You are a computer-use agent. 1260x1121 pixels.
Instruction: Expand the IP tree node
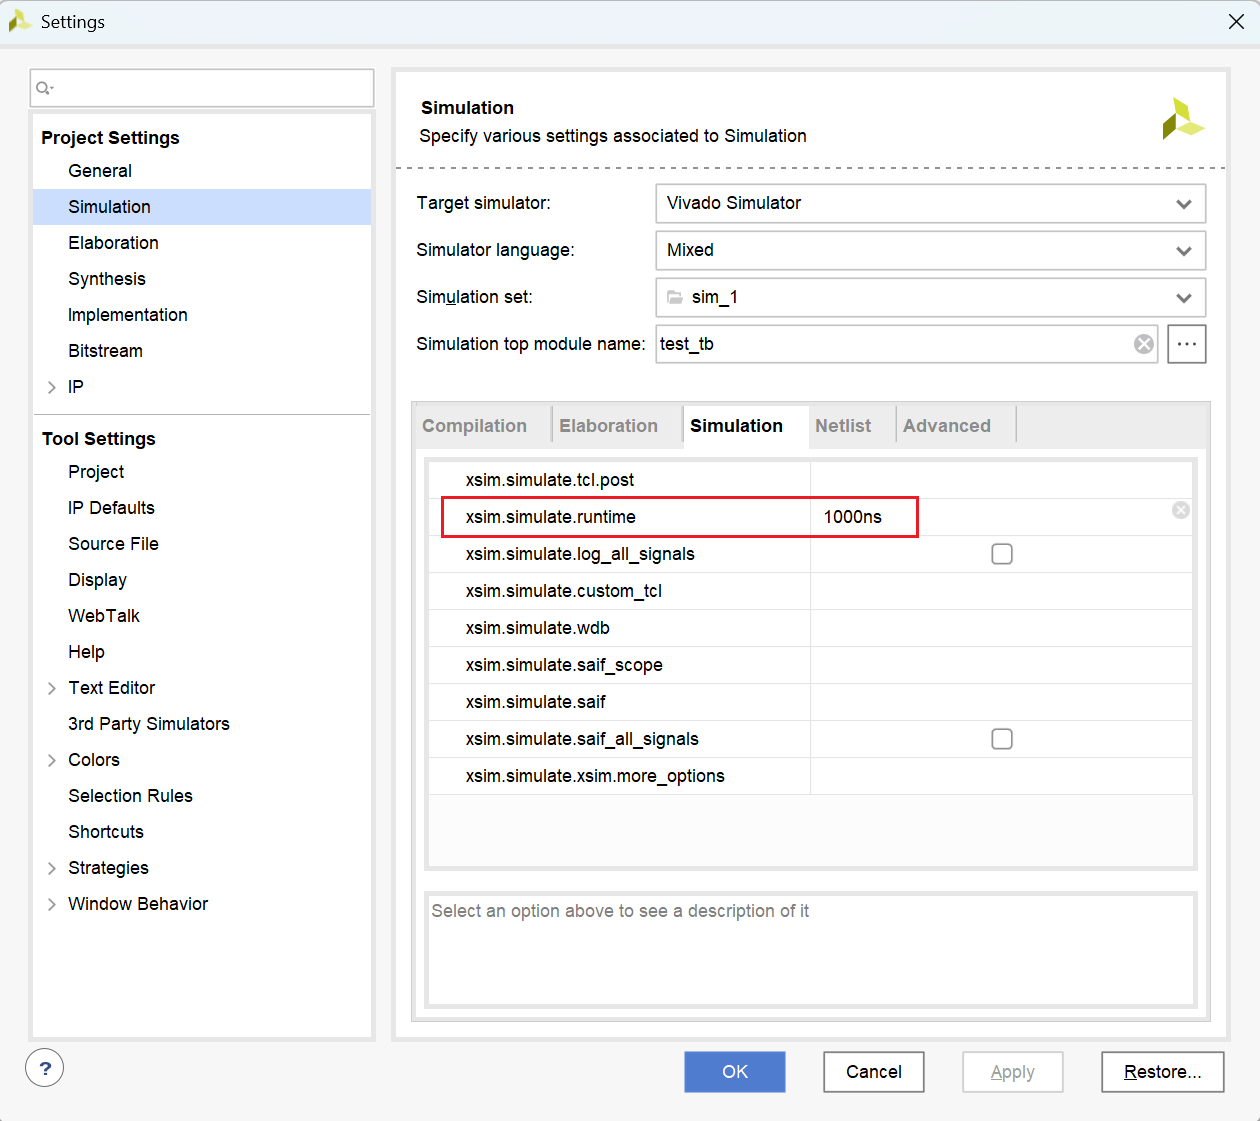coord(52,387)
